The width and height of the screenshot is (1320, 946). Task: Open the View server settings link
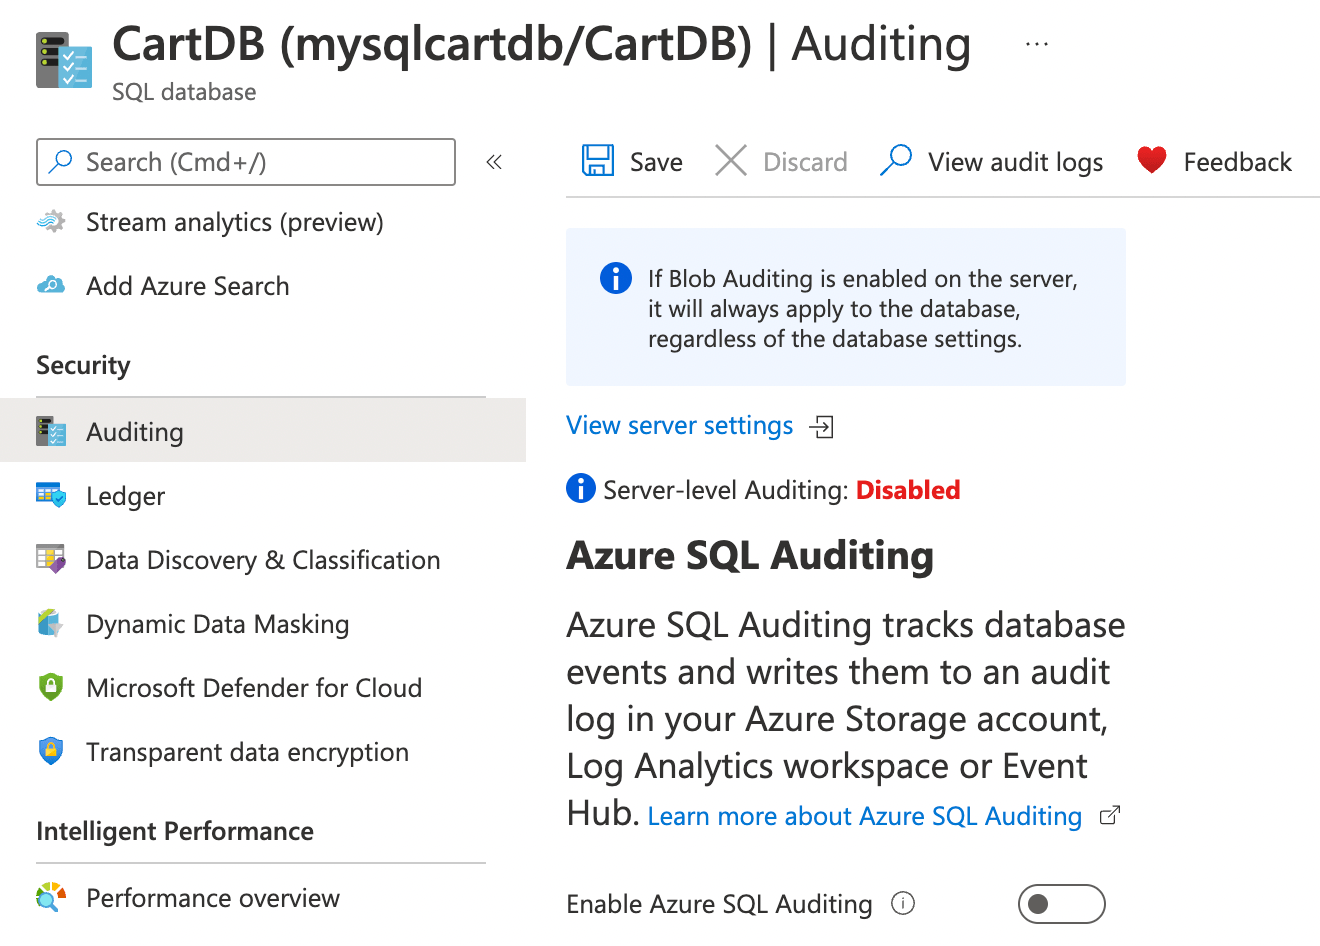[x=680, y=425]
